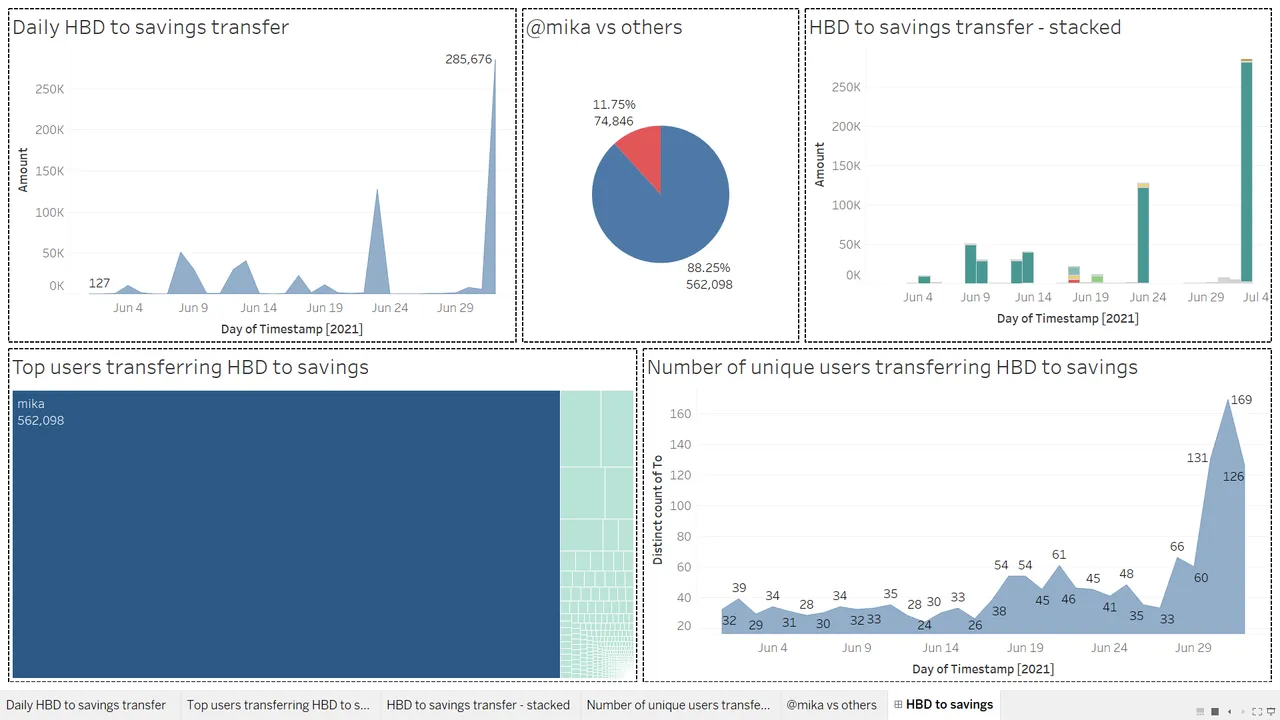Click the 'Distinct count of To' axis title
The image size is (1280, 720).
(658, 509)
